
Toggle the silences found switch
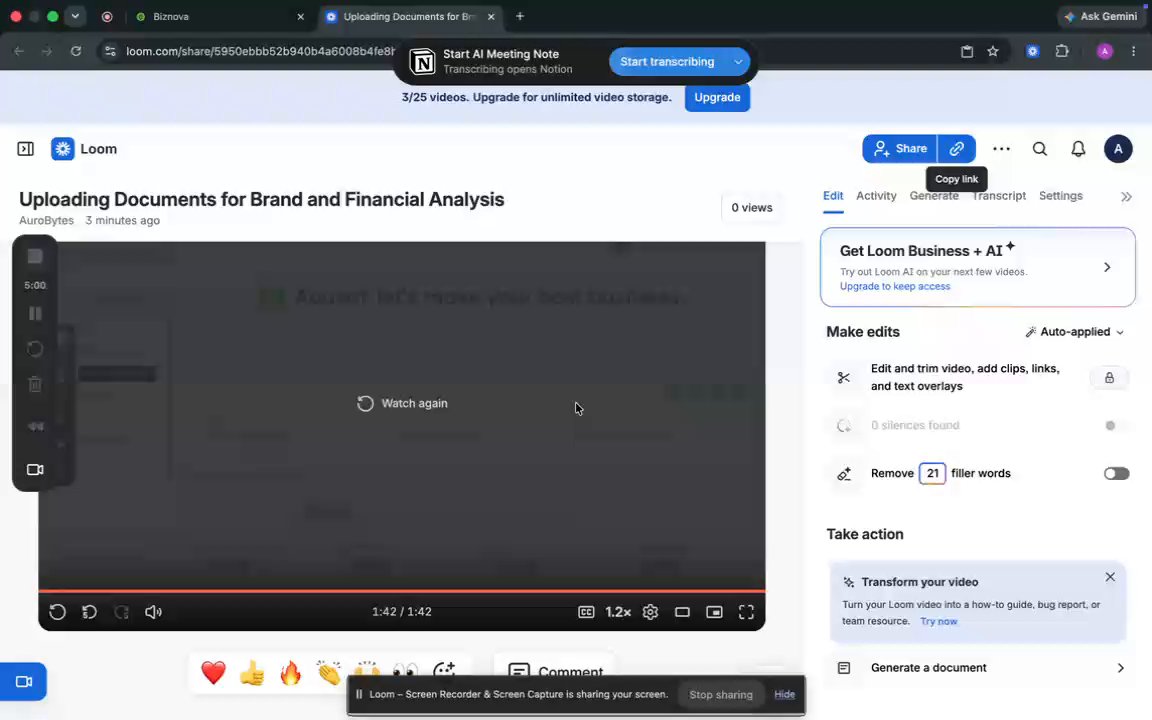click(x=1116, y=425)
